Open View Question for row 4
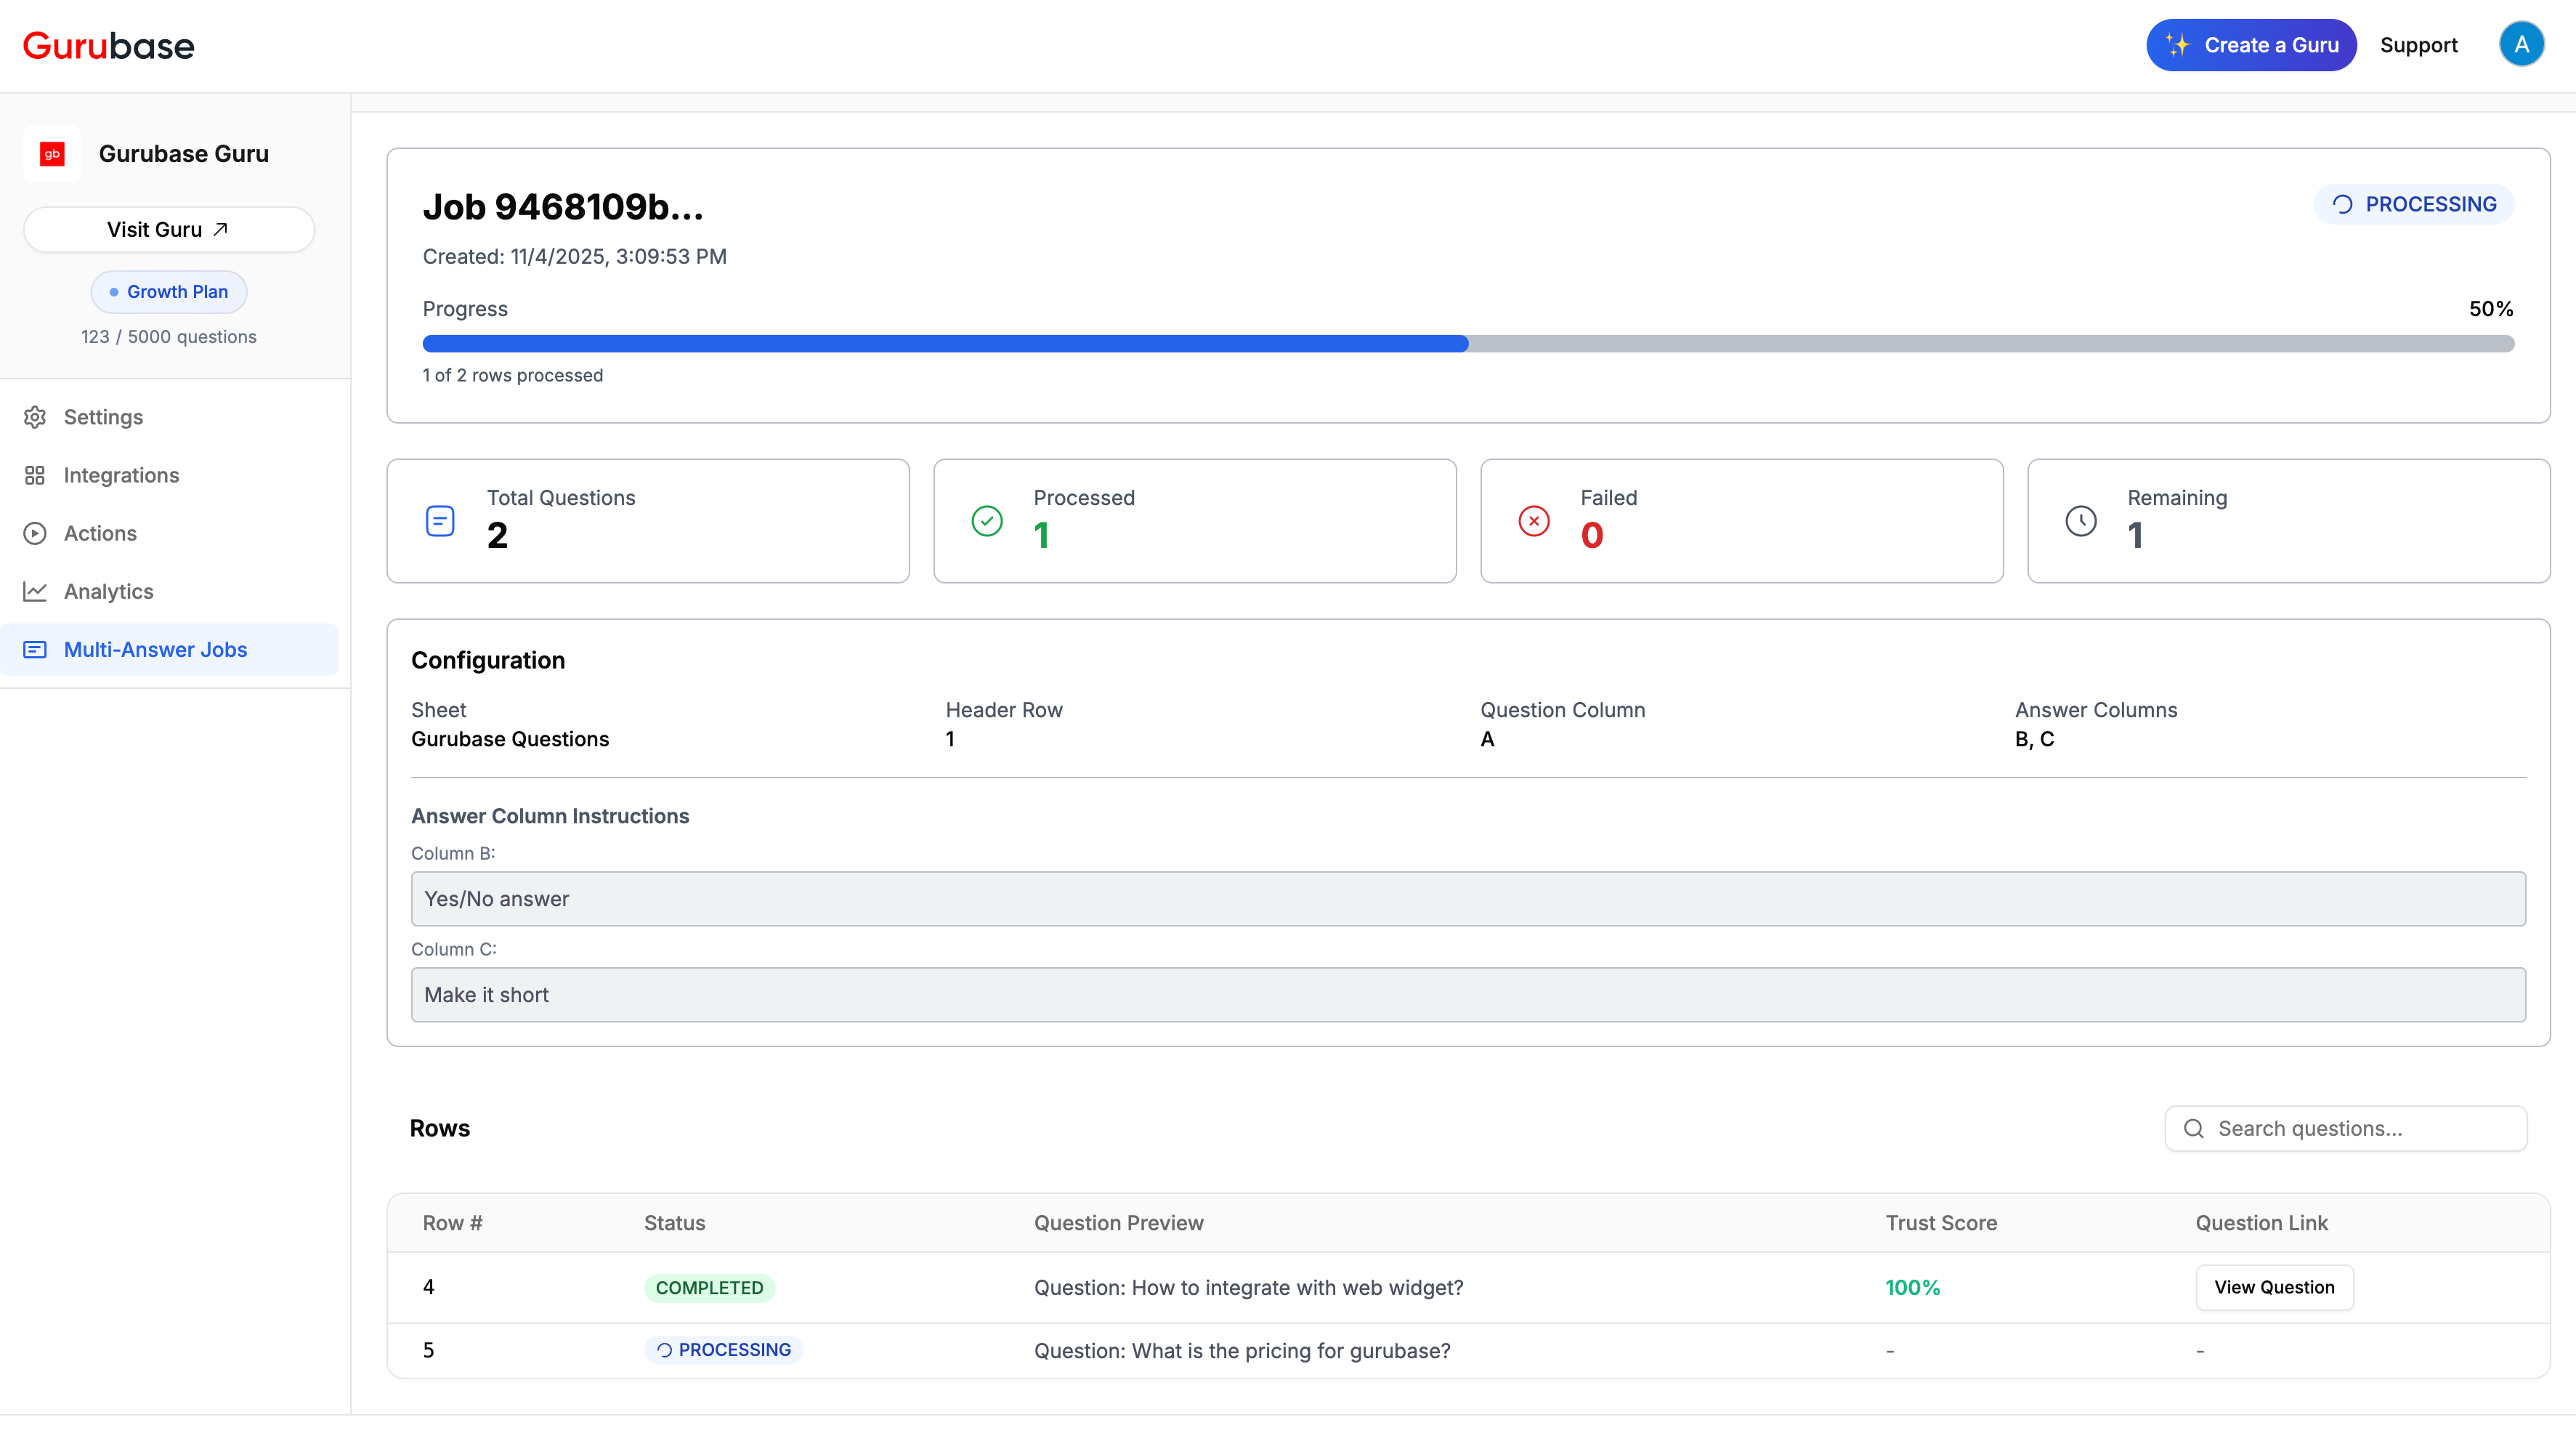 pyautogui.click(x=2273, y=1287)
